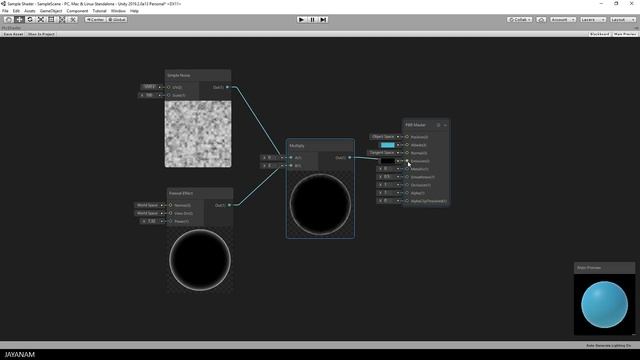
Task: Open the Window menu
Action: pos(118,11)
